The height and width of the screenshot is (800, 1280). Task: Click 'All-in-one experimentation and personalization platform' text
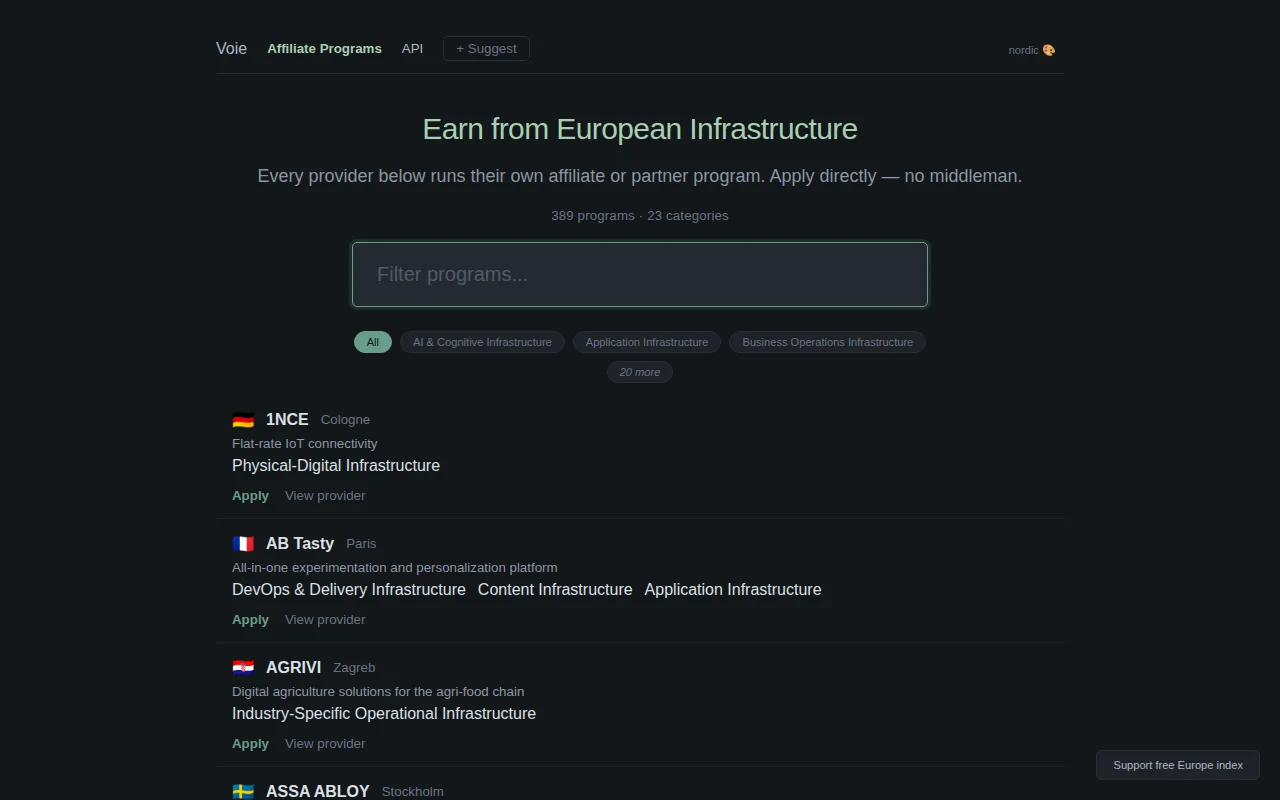(x=395, y=567)
